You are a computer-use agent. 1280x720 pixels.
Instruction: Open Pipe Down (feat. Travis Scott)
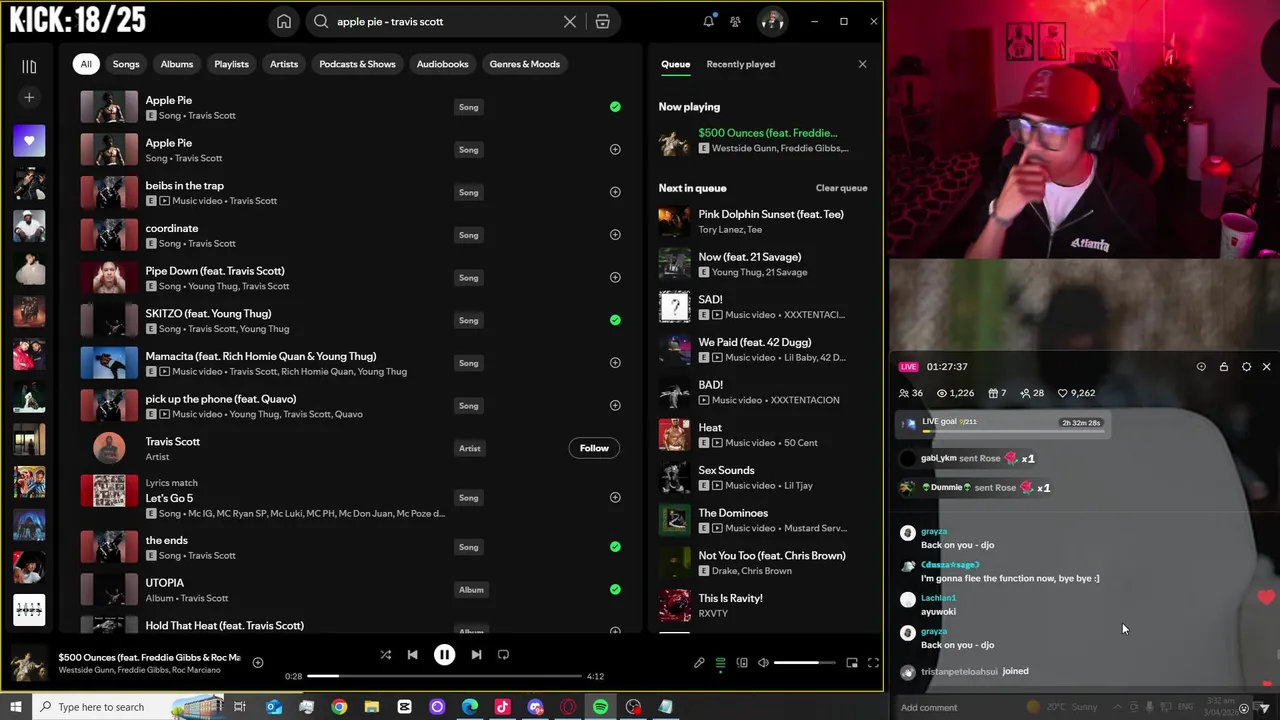coord(215,271)
